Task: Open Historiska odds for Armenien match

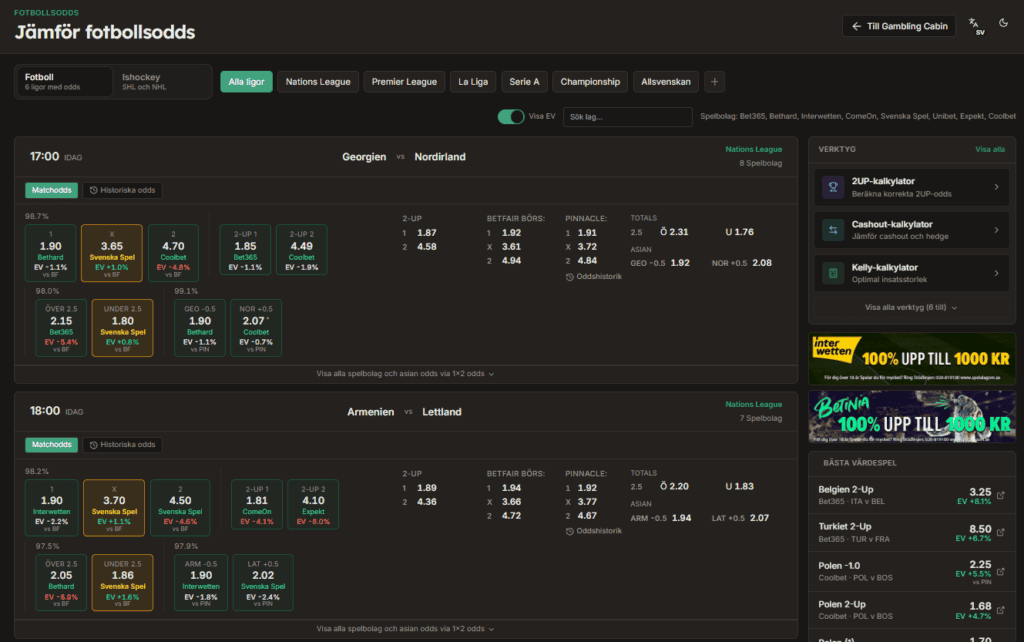Action: (123, 445)
